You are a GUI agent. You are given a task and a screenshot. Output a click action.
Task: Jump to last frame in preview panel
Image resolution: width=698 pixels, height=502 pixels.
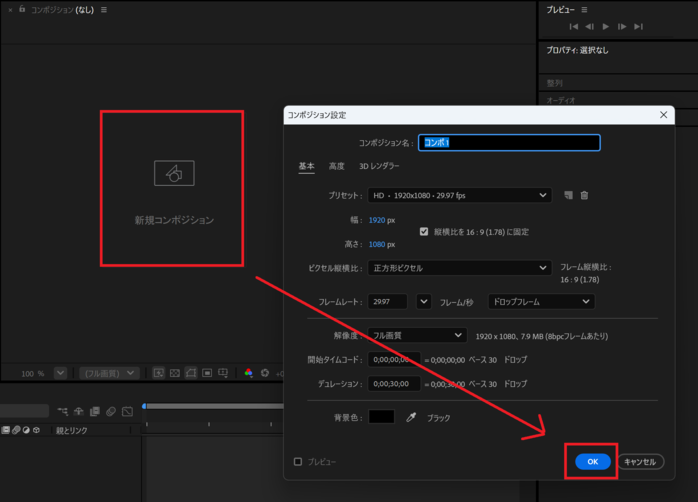638,27
